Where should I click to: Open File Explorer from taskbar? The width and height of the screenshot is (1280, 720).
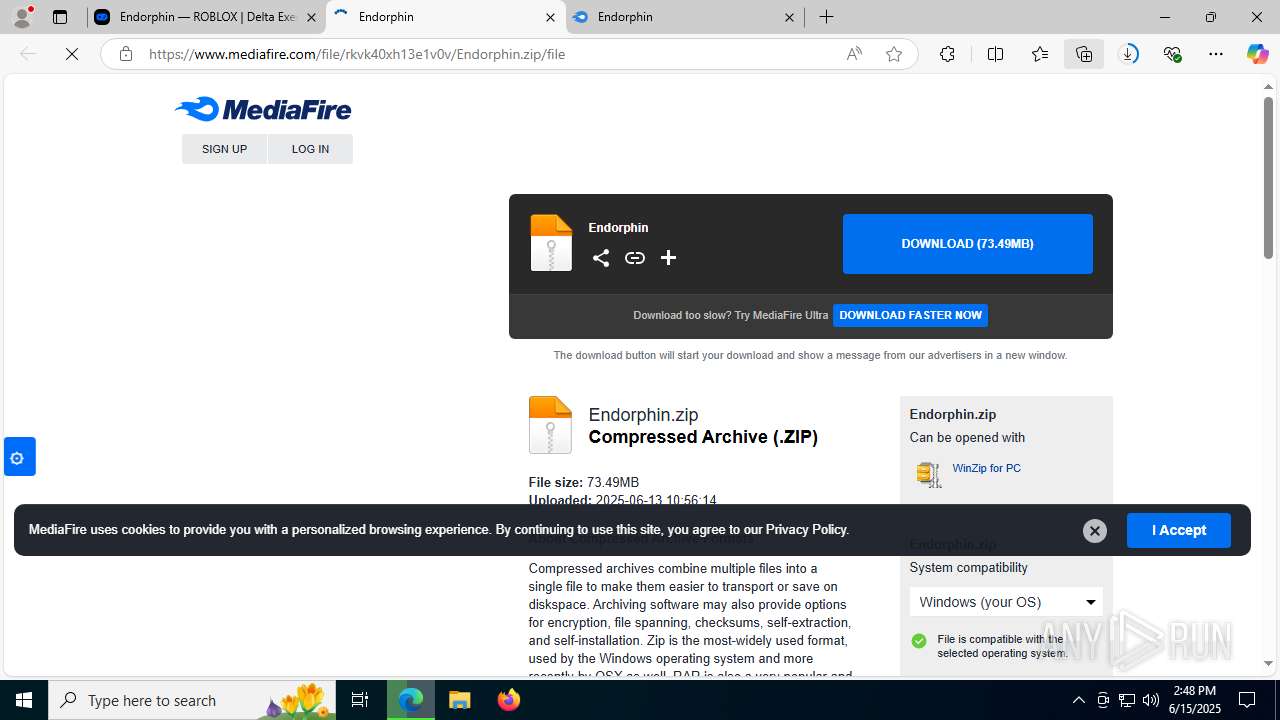pyautogui.click(x=459, y=700)
